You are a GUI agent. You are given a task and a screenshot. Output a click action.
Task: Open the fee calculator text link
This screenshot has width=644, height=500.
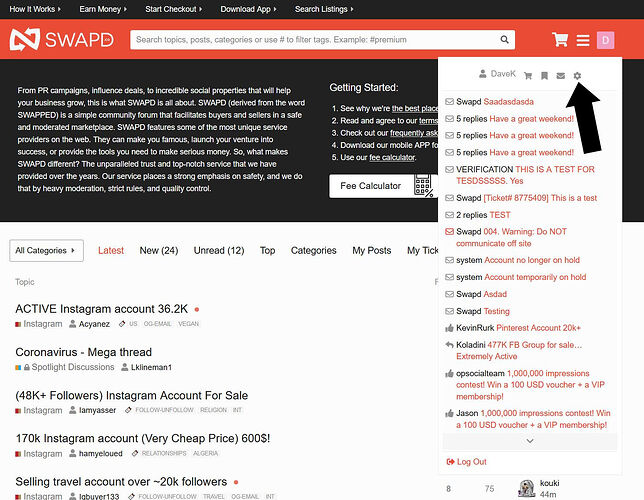tap(392, 157)
